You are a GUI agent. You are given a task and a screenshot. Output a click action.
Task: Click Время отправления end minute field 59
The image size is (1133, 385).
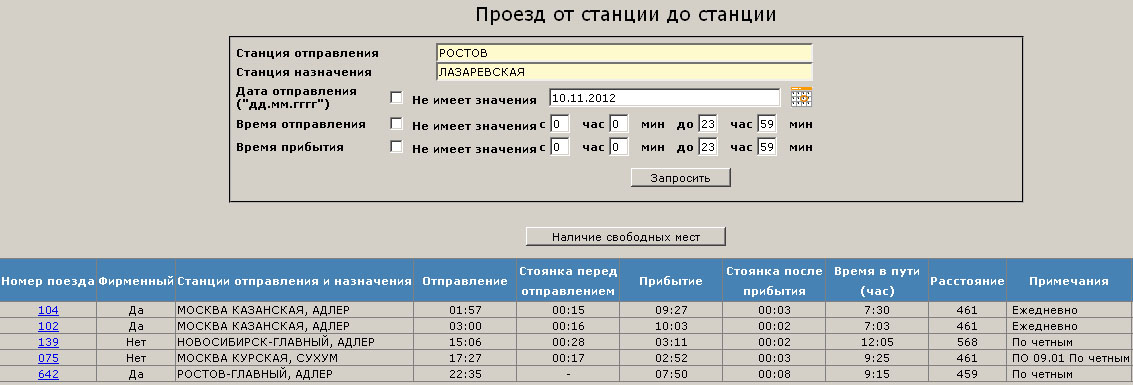coord(767,124)
